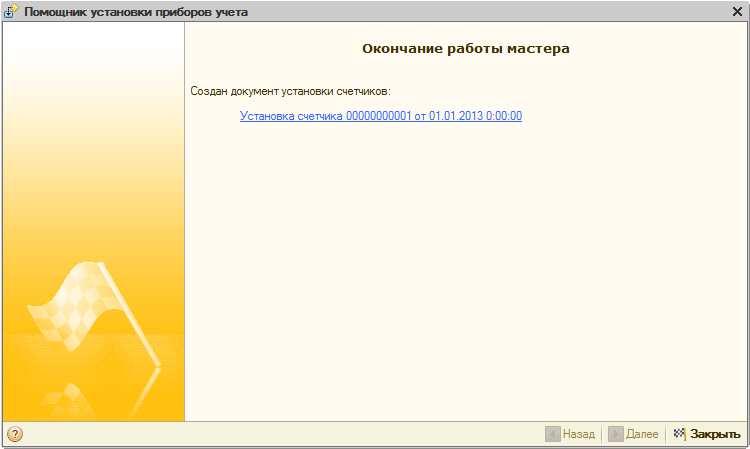This screenshot has height=449, width=750.
Task: Click the Назад button
Action: pyautogui.click(x=570, y=434)
